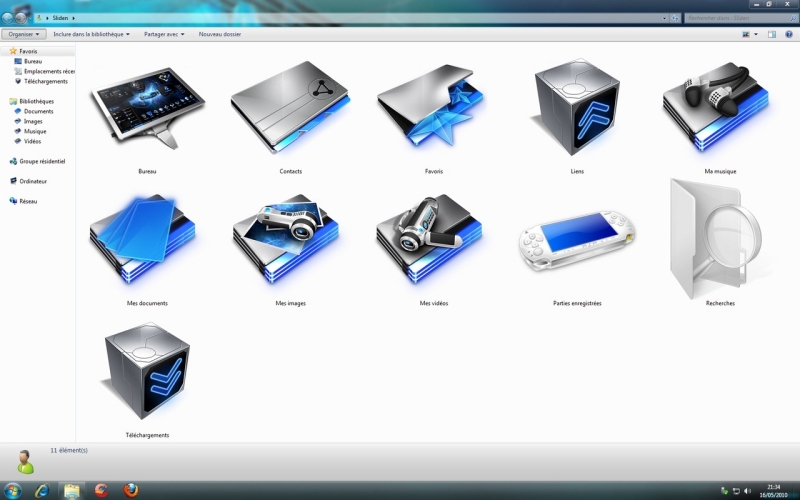Click the Parties enregistrées label text

point(577,303)
